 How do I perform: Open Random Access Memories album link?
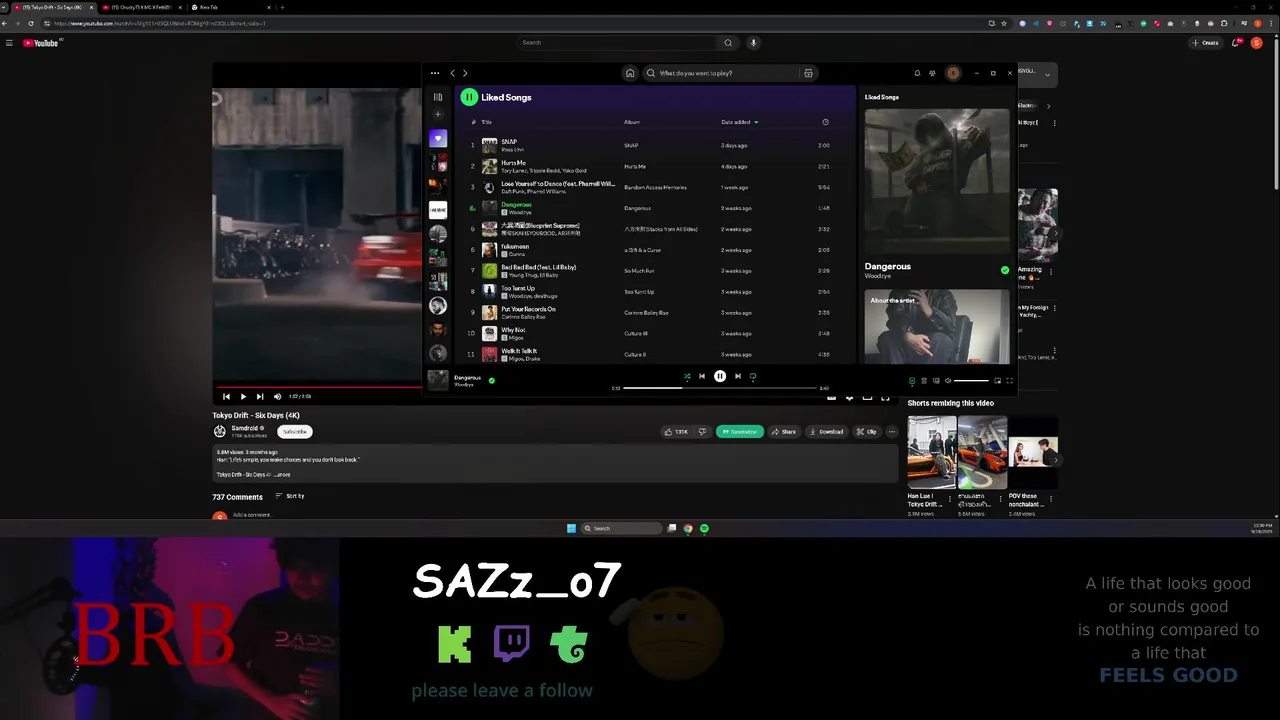click(x=655, y=187)
